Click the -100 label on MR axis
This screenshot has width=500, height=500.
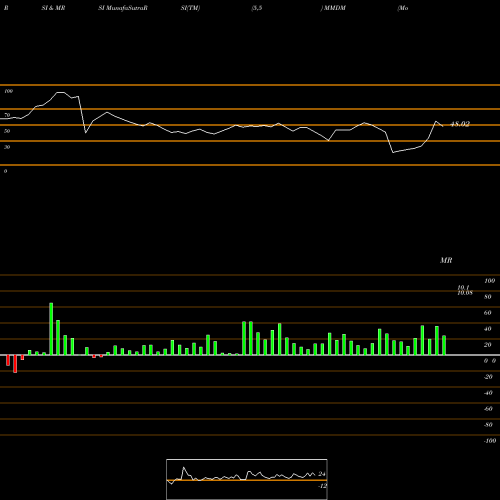(x=490, y=441)
